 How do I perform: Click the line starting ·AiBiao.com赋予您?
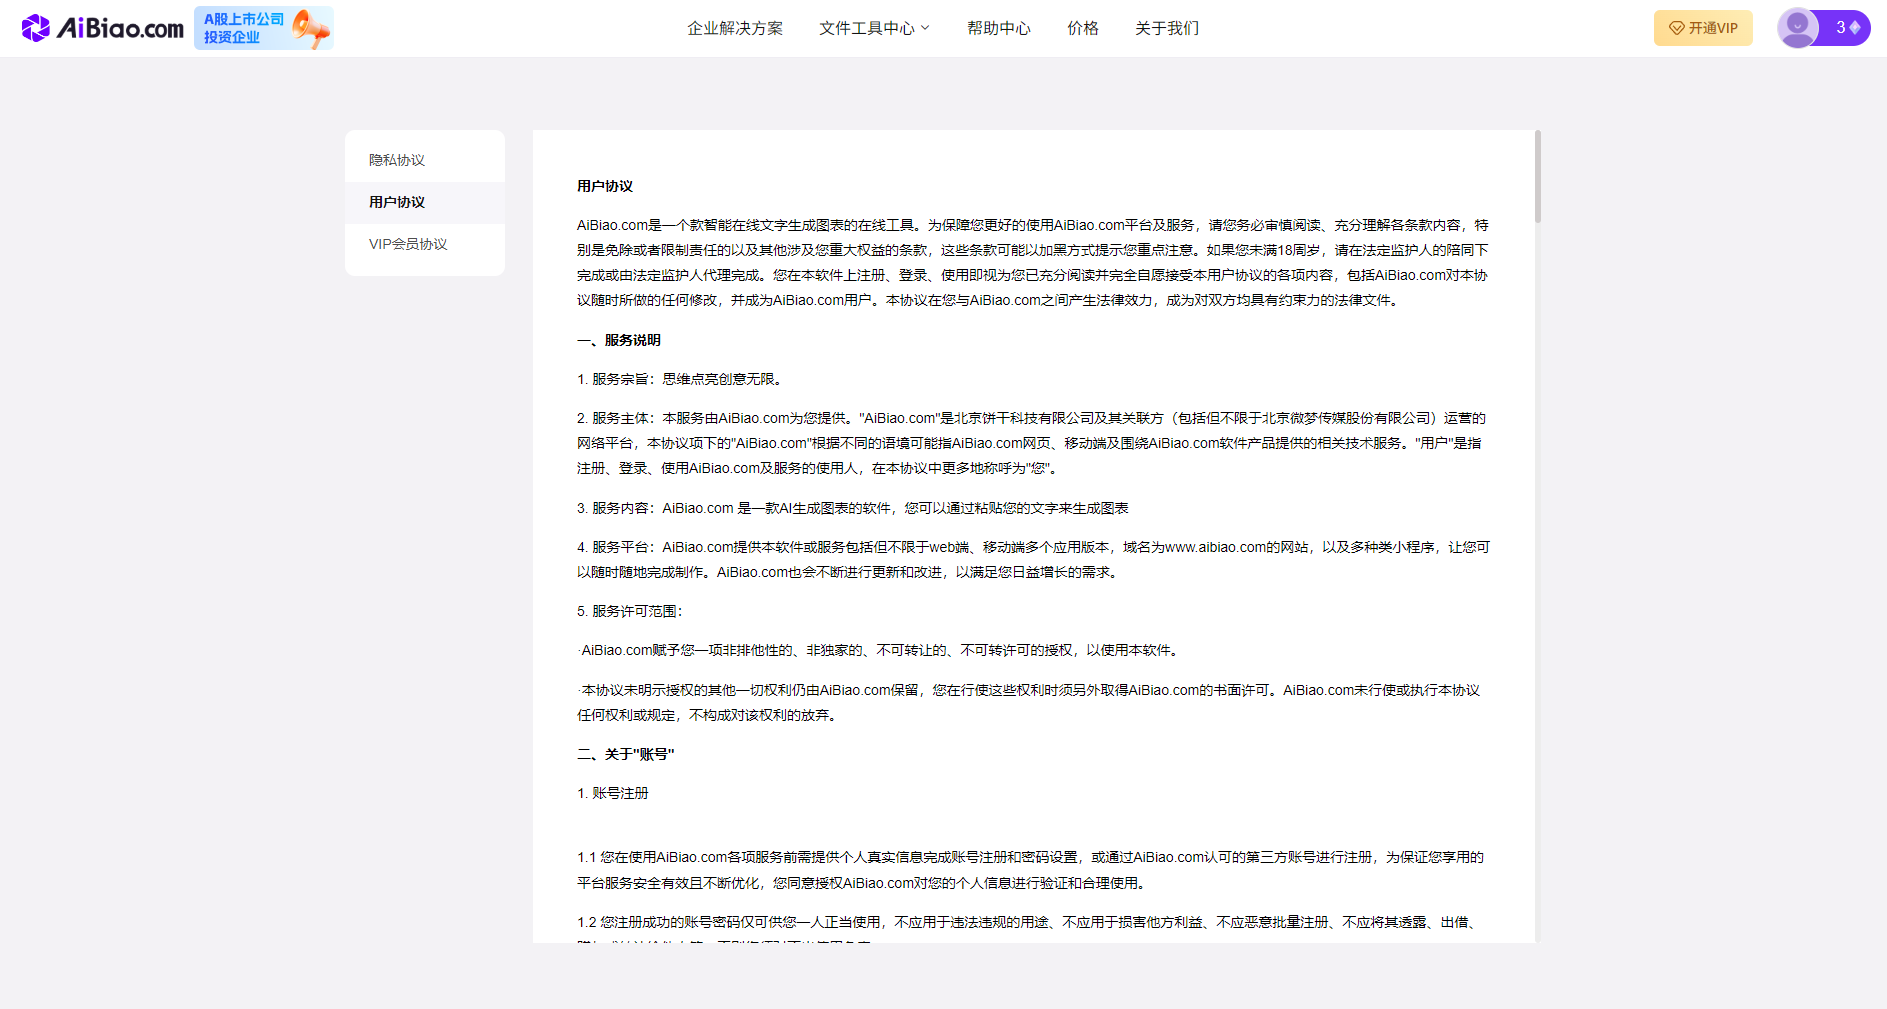click(x=880, y=650)
